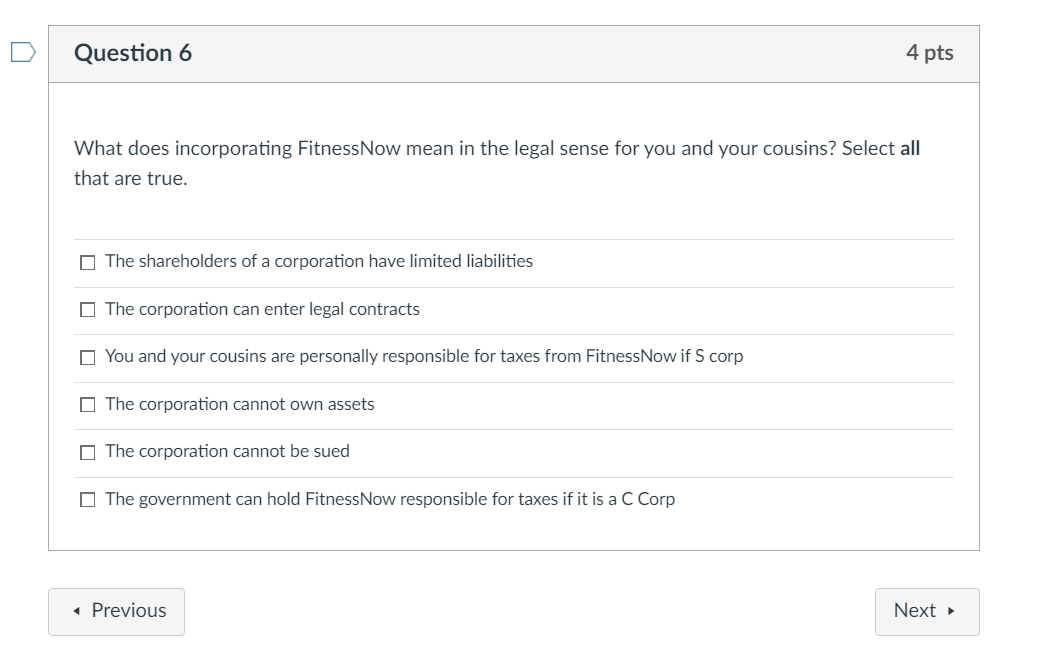Click the answer text about being sued
The height and width of the screenshot is (653, 1040).
[227, 451]
